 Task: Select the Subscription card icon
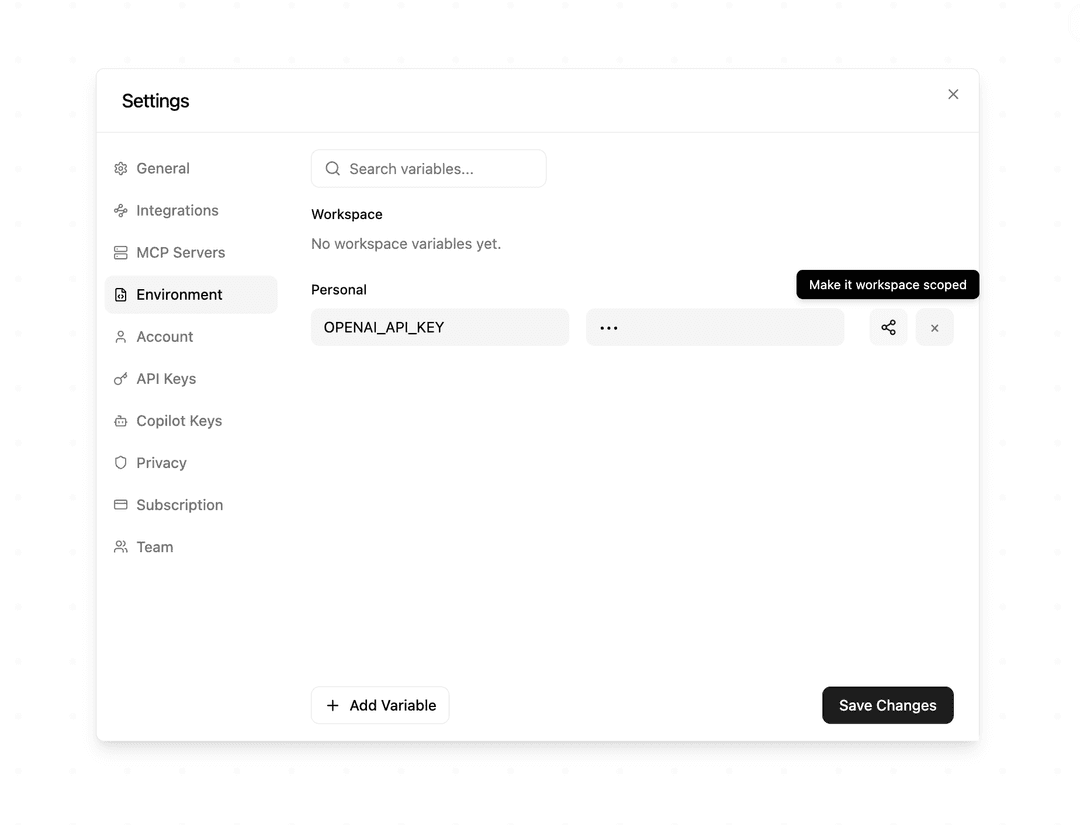pyautogui.click(x=120, y=504)
